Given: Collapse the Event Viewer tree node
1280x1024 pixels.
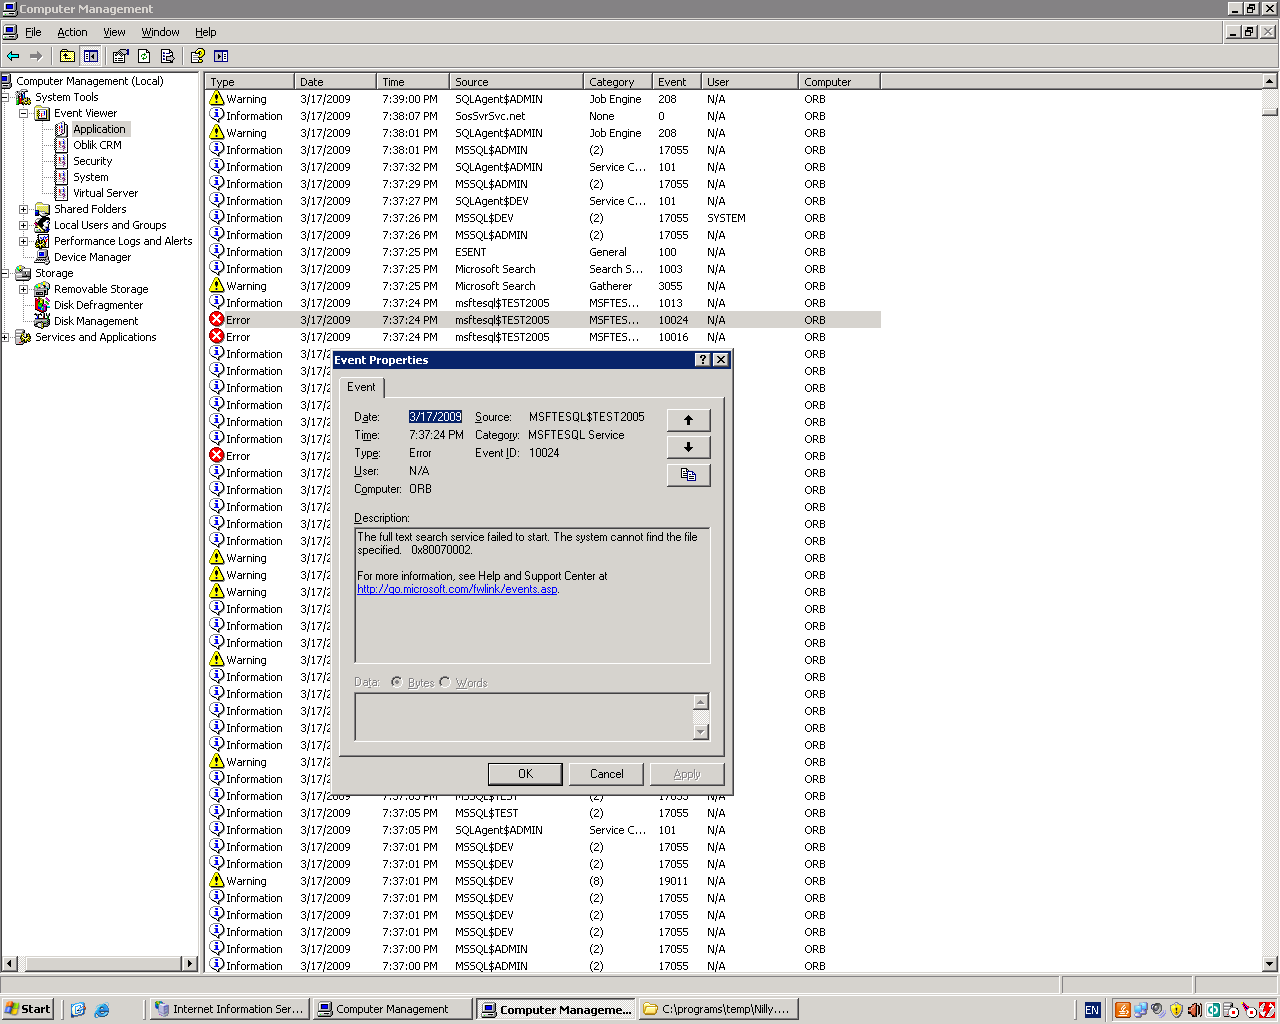Looking at the screenshot, I should point(24,113).
